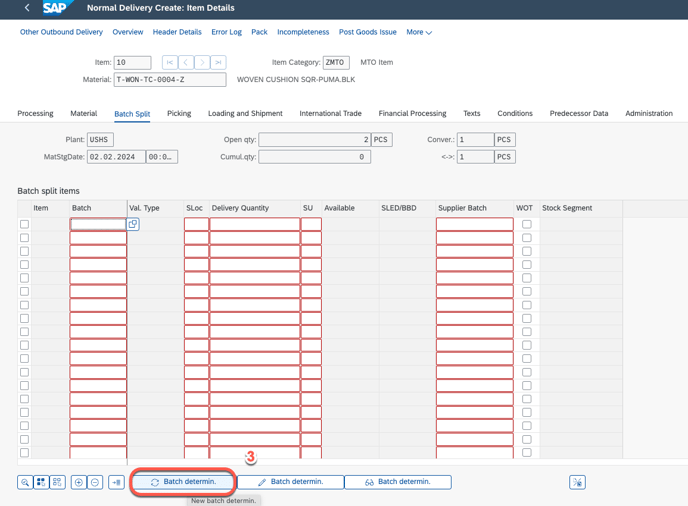Go to first item navigation button
The image size is (688, 506).
[x=170, y=62]
